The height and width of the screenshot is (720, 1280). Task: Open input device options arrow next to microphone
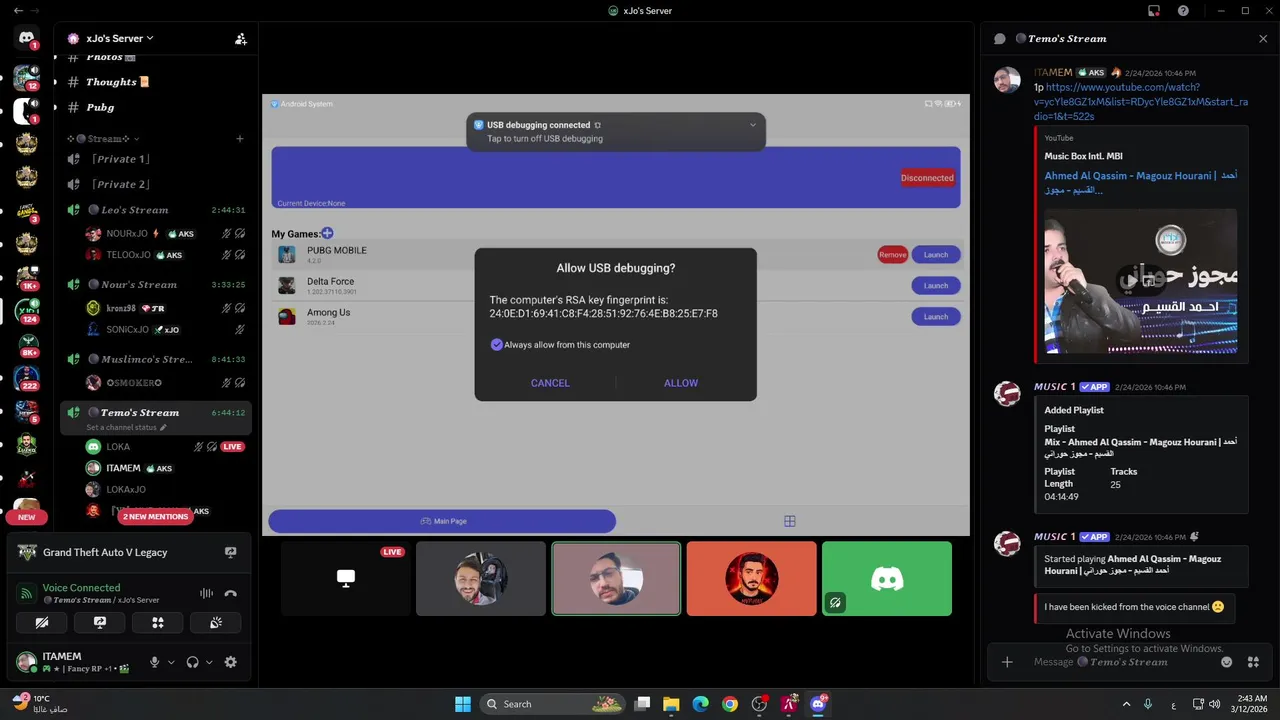[x=171, y=662]
